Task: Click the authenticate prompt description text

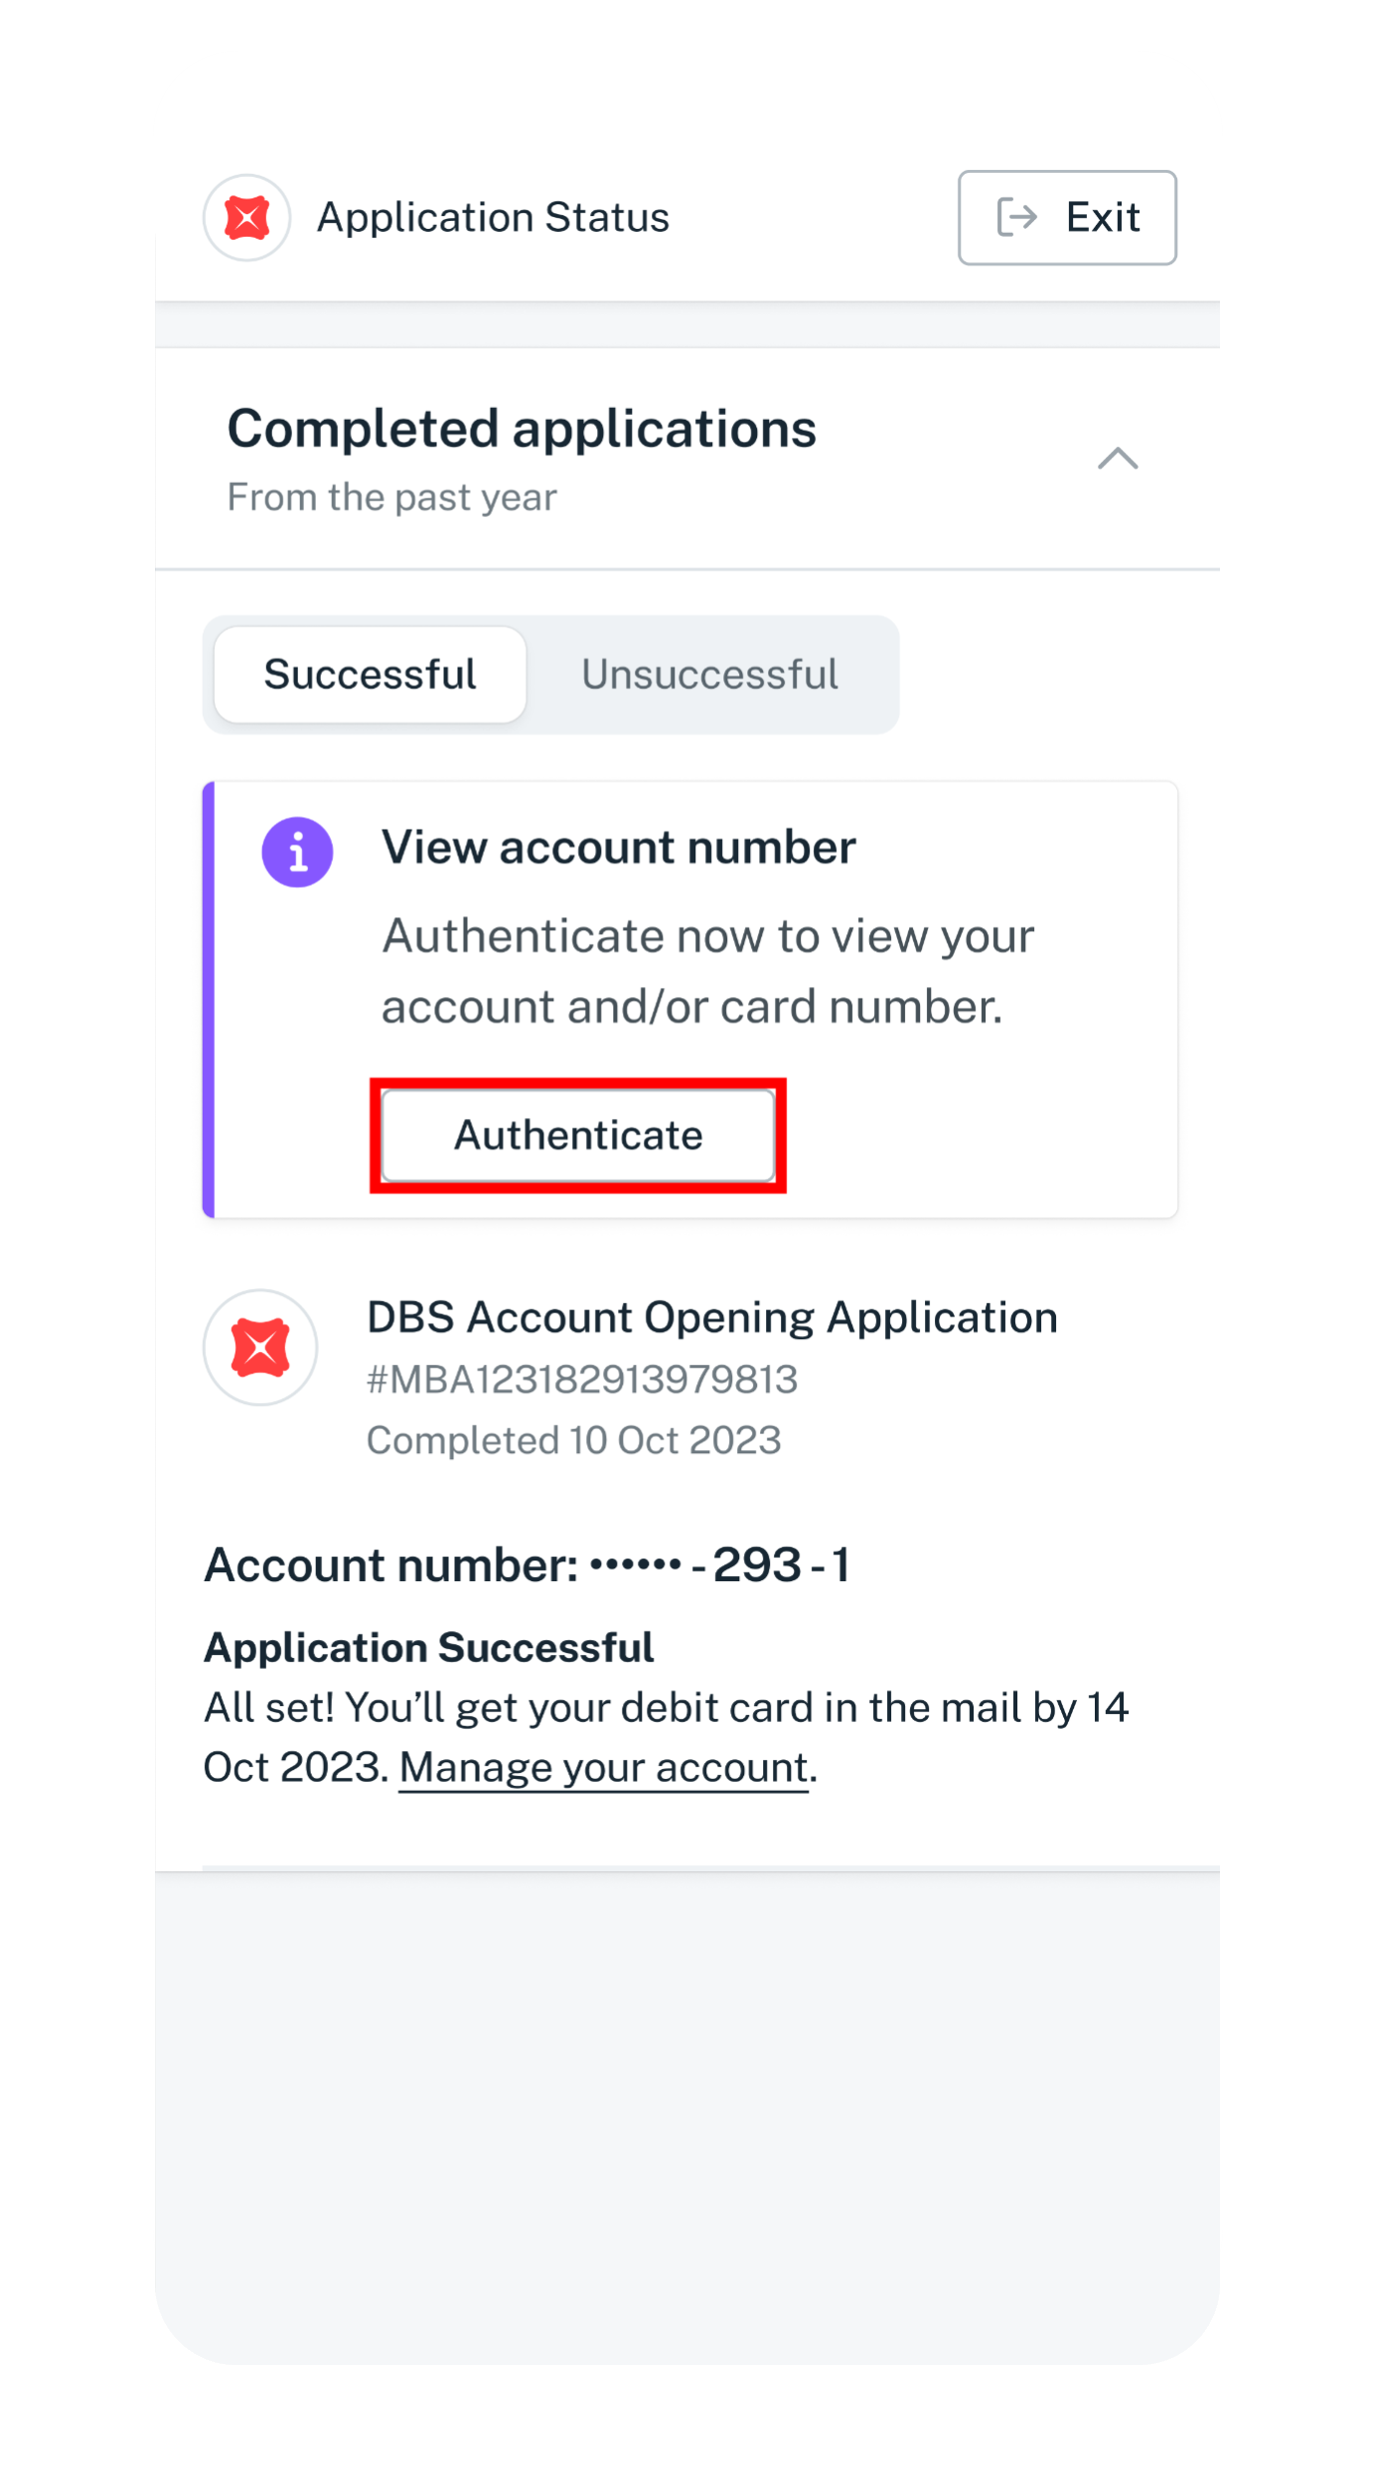Action: (x=708, y=971)
